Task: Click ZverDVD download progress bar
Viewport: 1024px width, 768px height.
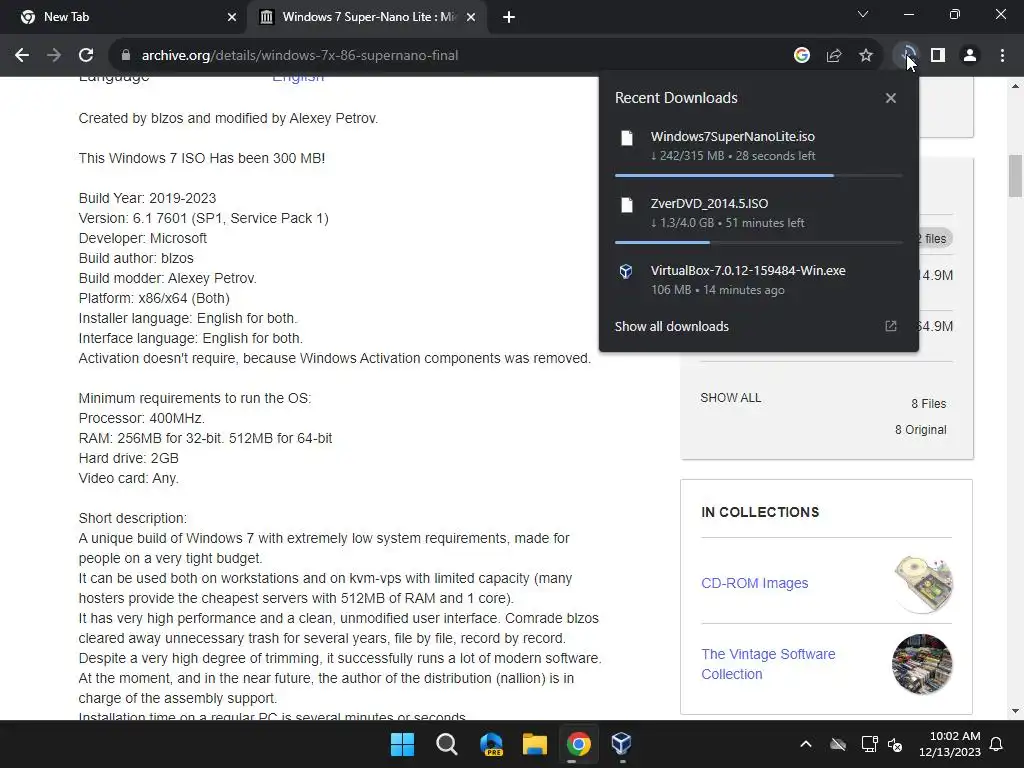Action: [758, 242]
